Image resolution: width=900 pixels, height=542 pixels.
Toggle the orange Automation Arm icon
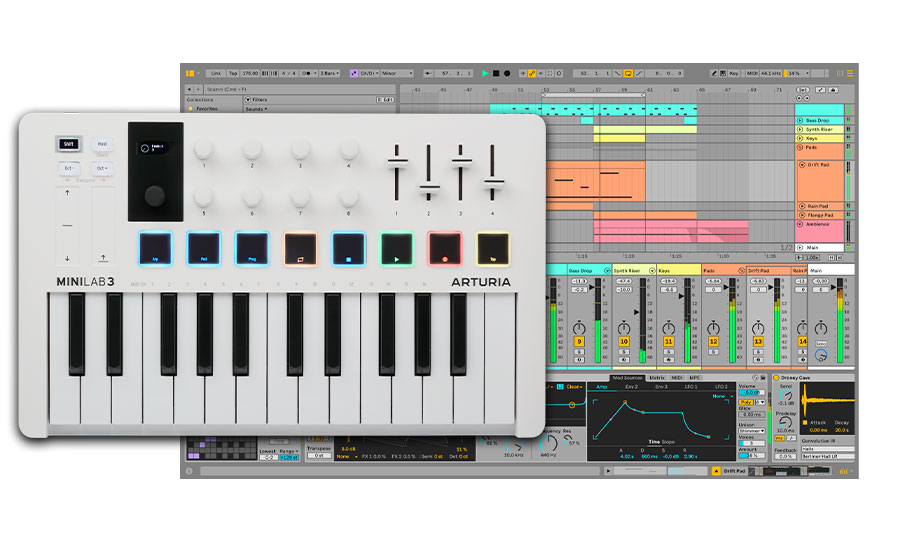tap(532, 73)
